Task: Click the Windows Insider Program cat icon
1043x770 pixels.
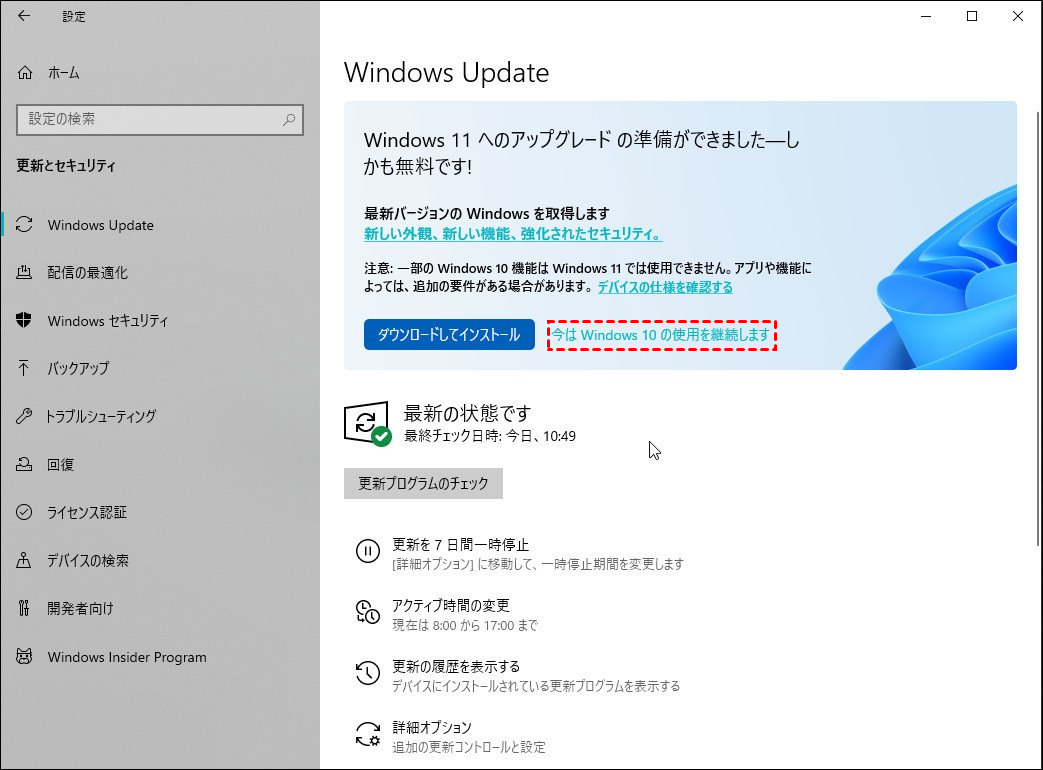Action: pyautogui.click(x=24, y=657)
